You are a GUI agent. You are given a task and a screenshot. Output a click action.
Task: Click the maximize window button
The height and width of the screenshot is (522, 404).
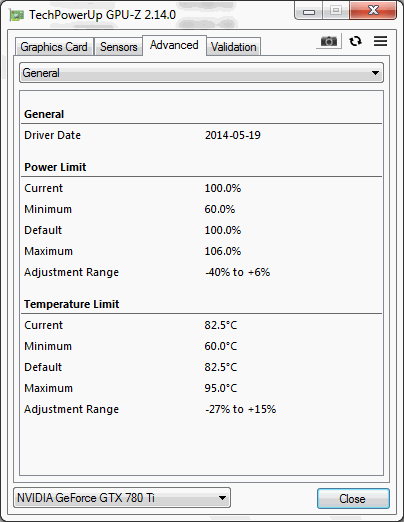point(336,11)
